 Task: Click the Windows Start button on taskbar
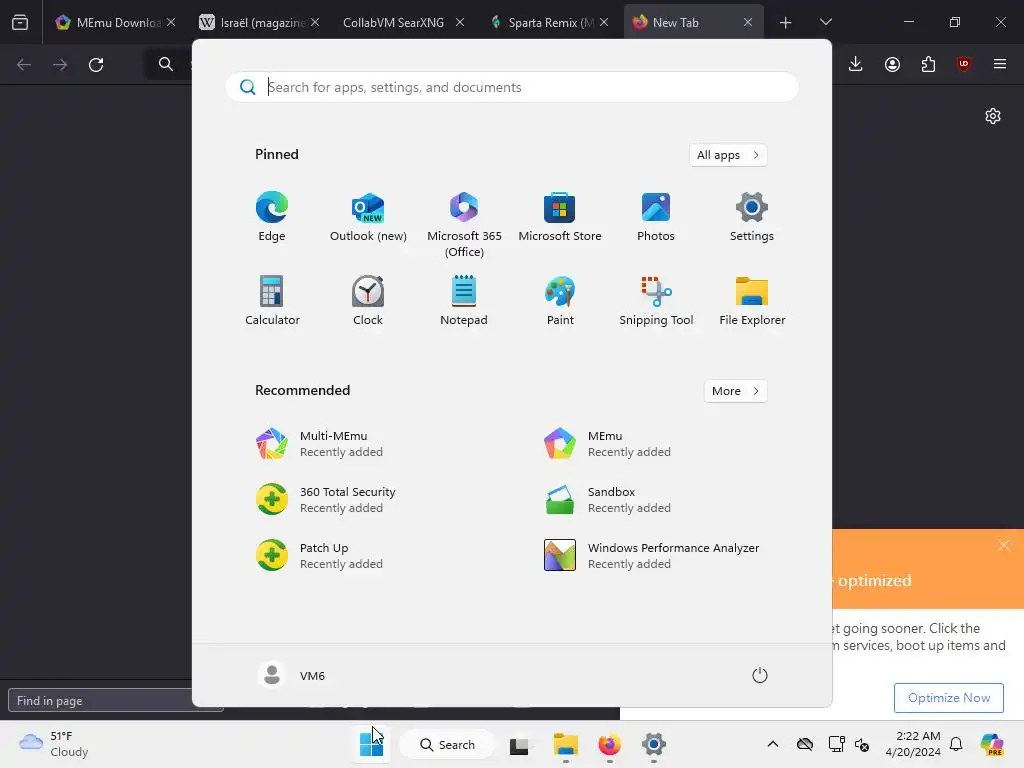371,744
